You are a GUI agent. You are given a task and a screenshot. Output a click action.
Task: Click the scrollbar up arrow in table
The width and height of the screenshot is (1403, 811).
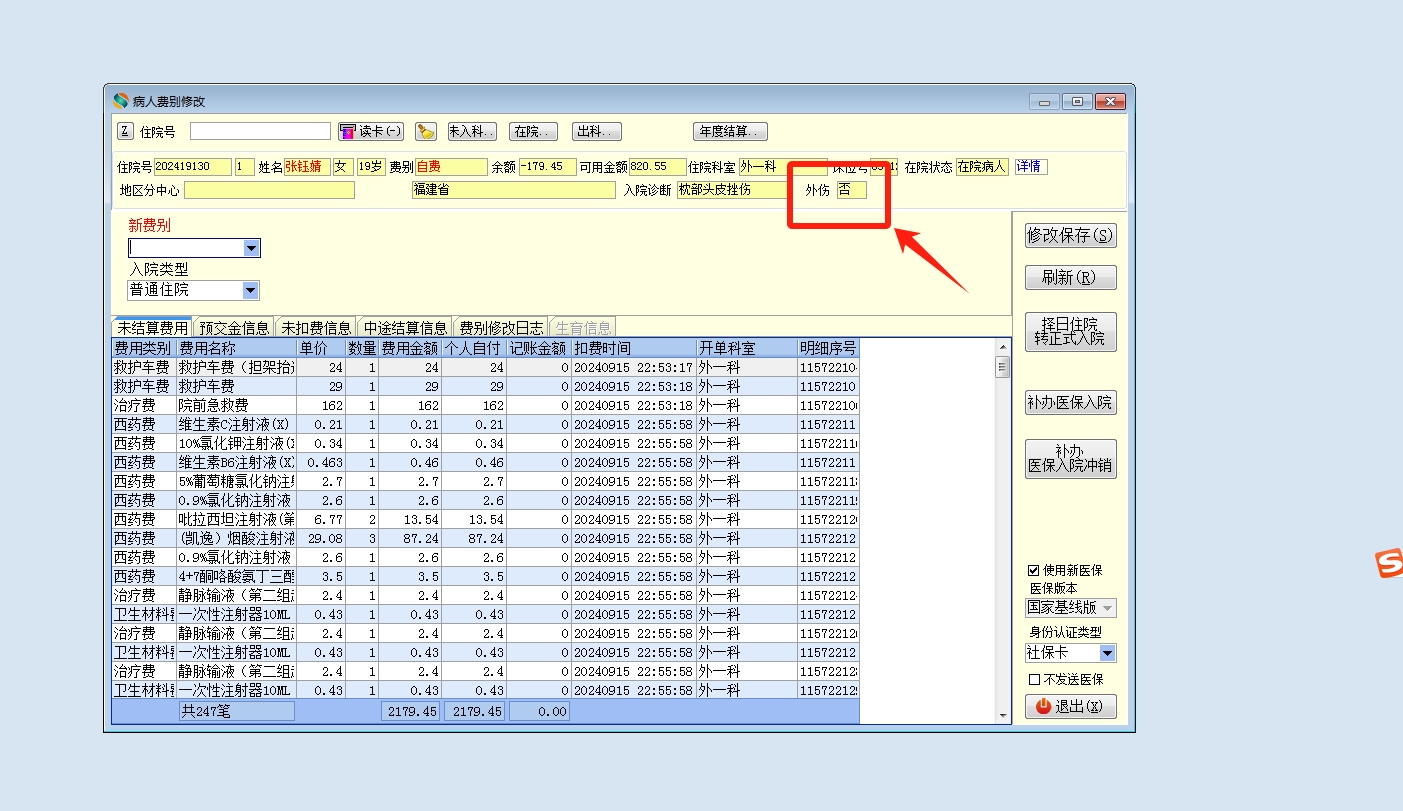pos(1003,347)
